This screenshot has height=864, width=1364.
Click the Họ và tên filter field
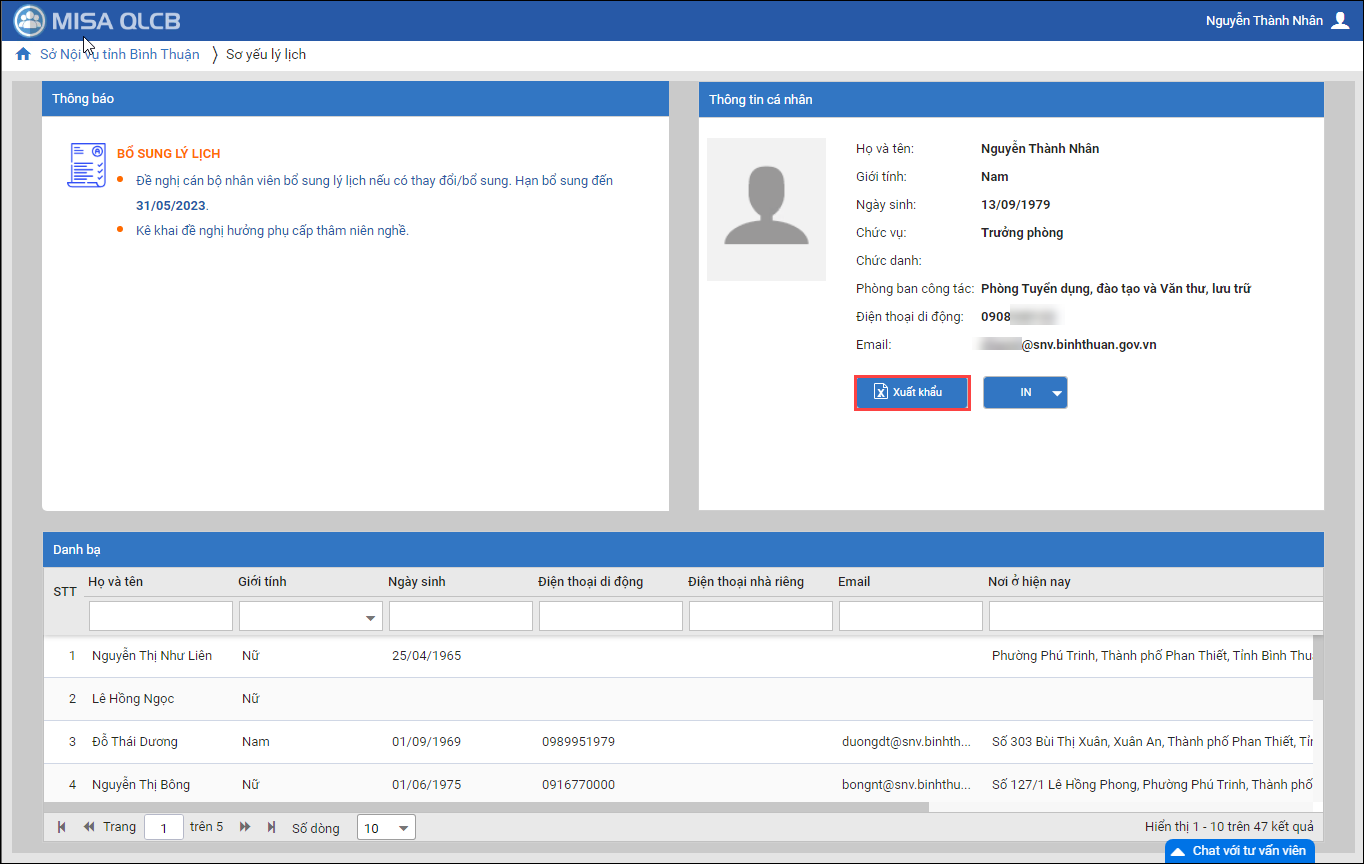point(160,616)
